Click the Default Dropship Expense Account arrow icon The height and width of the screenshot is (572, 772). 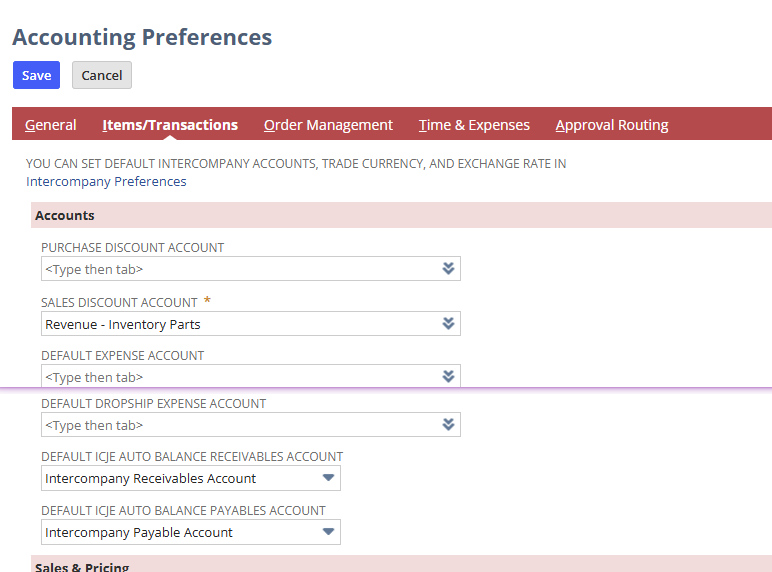pyautogui.click(x=448, y=425)
